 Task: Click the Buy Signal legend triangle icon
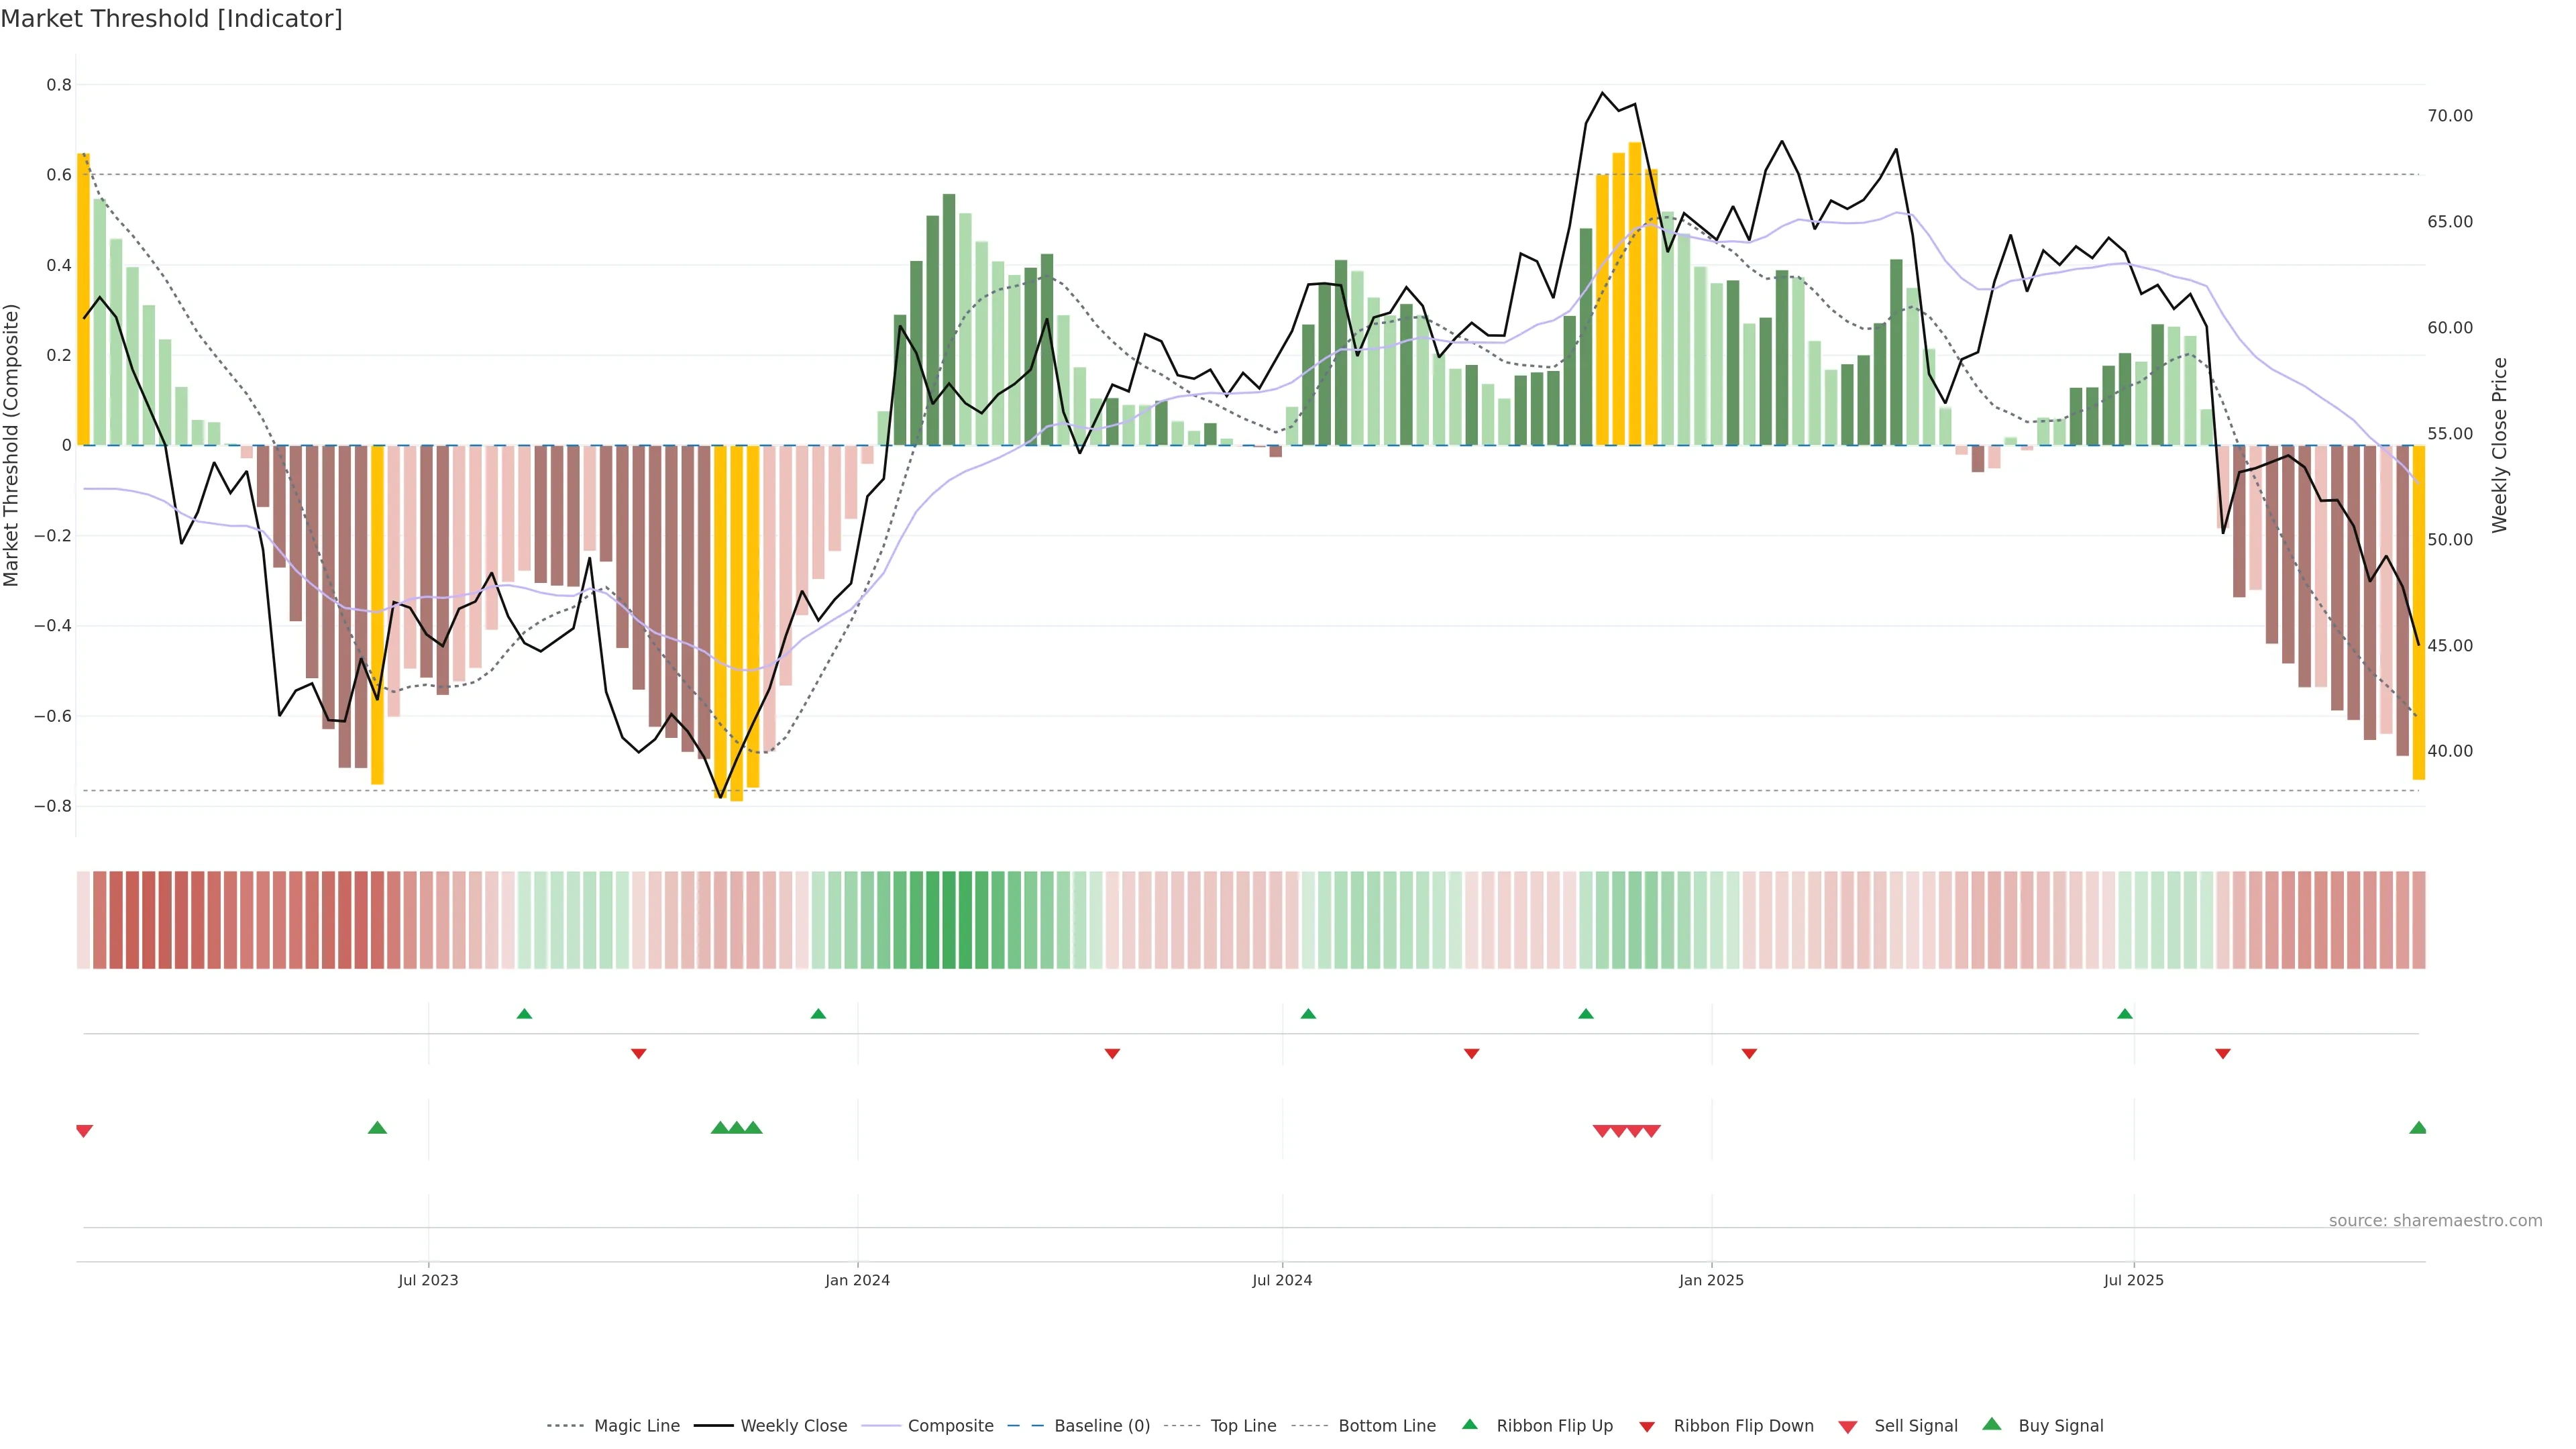[1992, 1424]
